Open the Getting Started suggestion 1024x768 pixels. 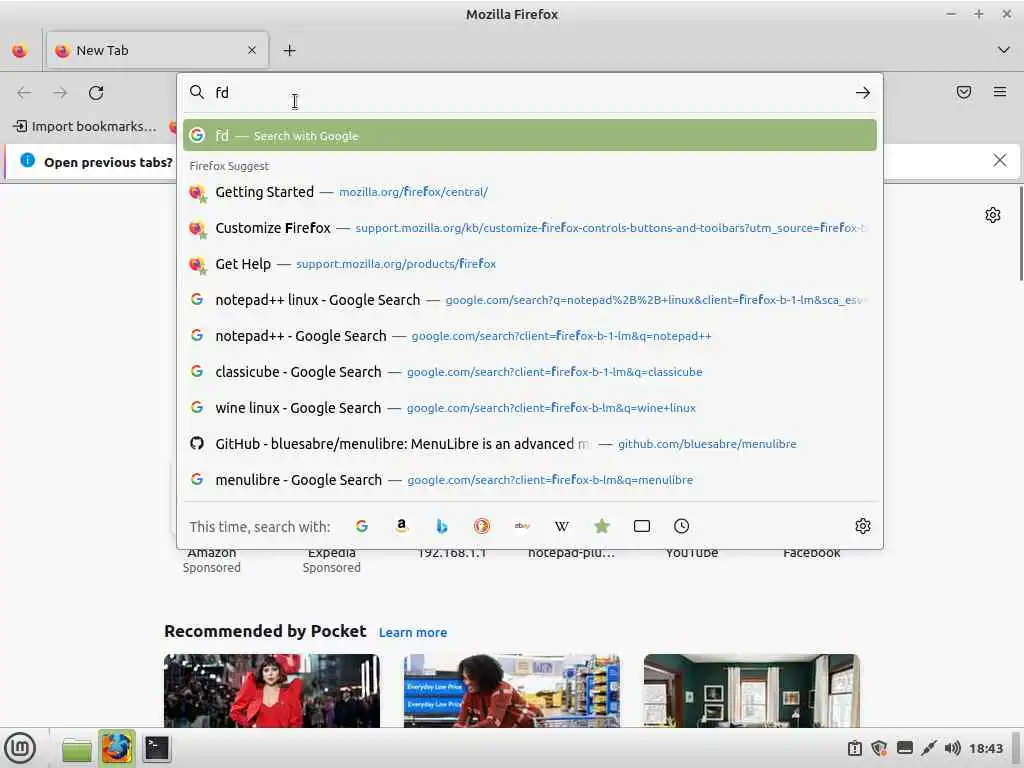click(530, 192)
